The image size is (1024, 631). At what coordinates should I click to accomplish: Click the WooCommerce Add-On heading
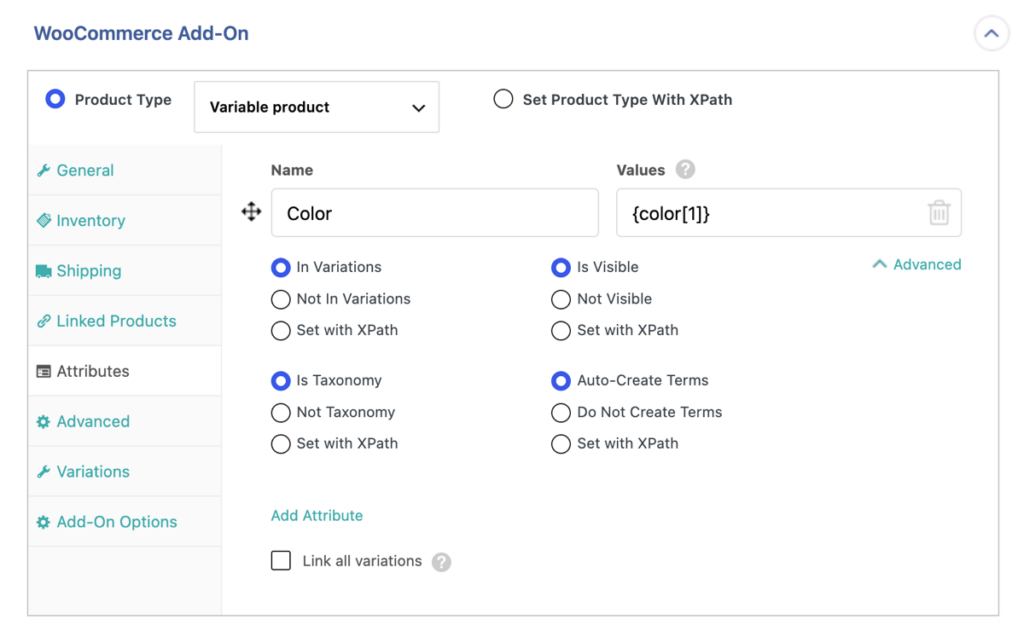coord(141,33)
